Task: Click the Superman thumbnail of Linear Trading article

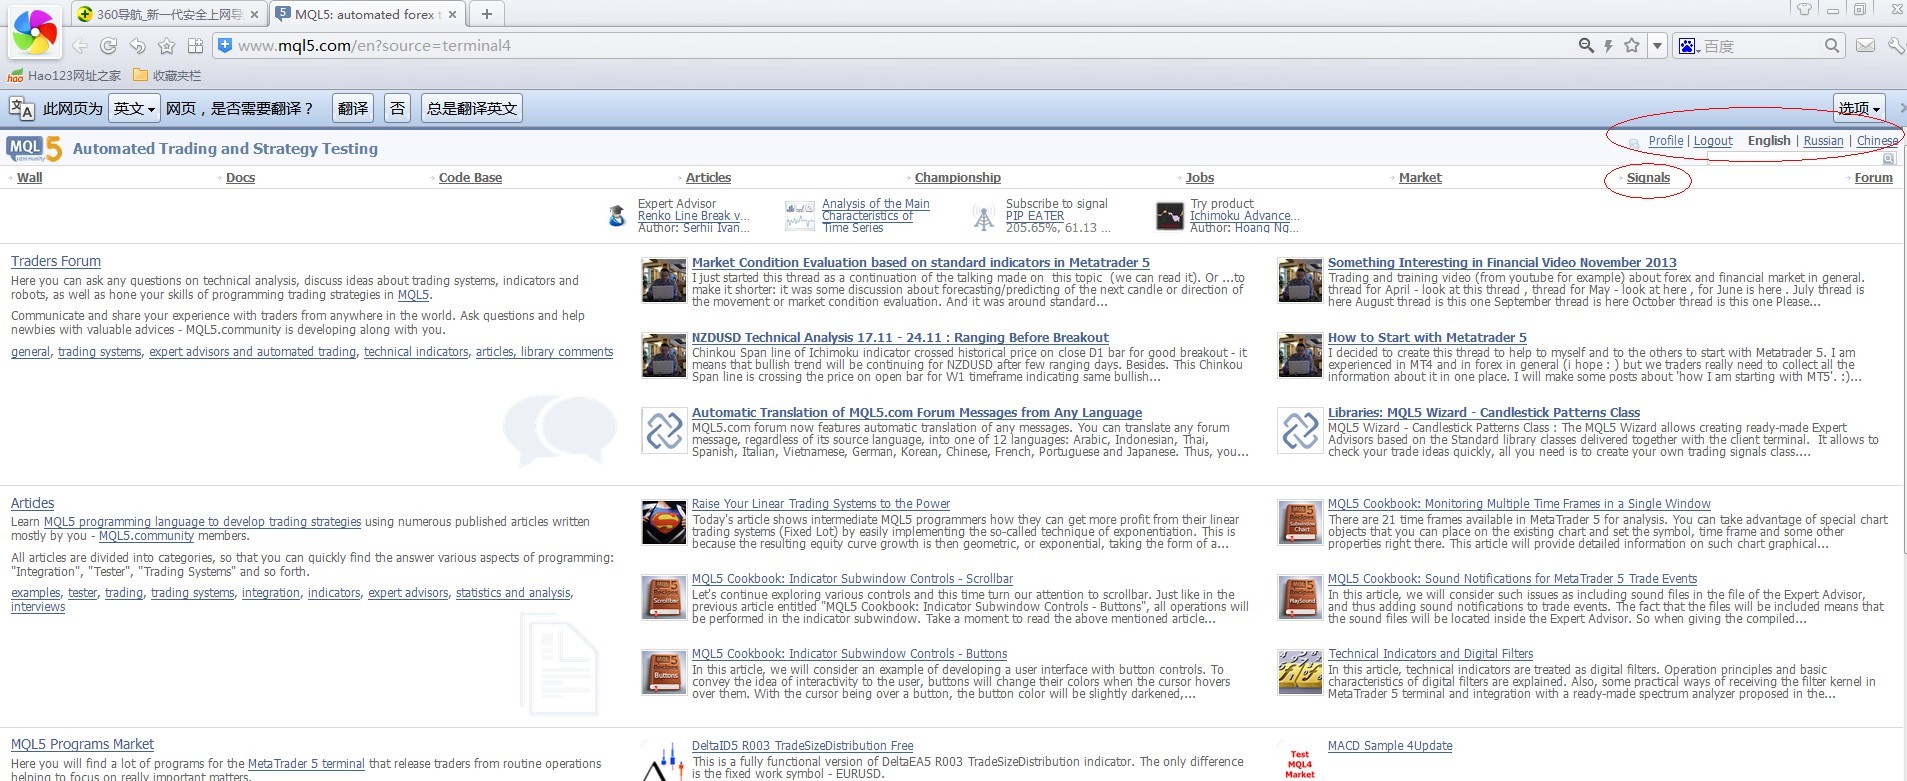Action: tap(663, 523)
